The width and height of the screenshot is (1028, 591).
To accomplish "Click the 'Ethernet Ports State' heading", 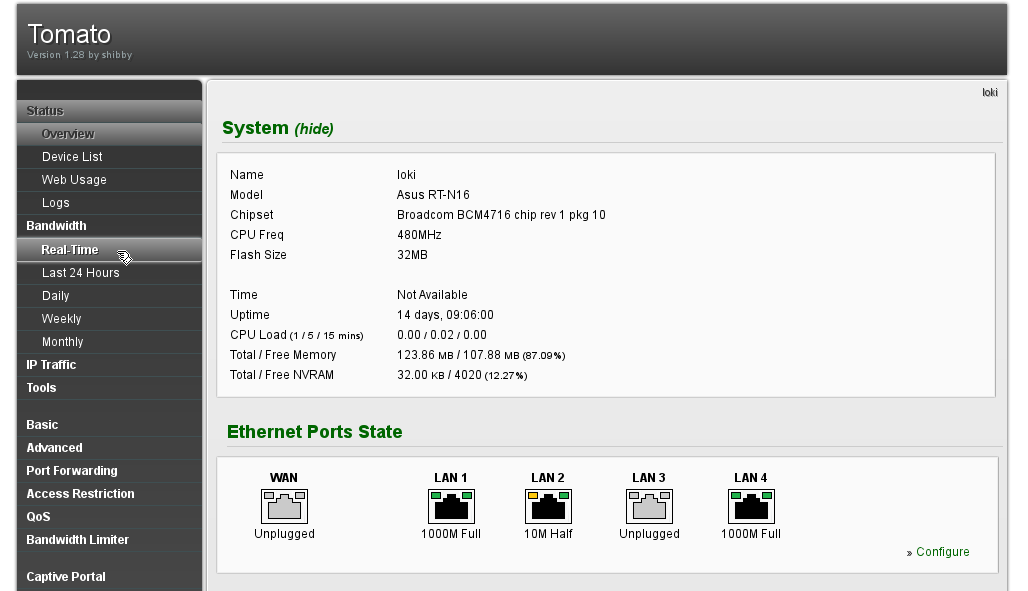I will [315, 432].
